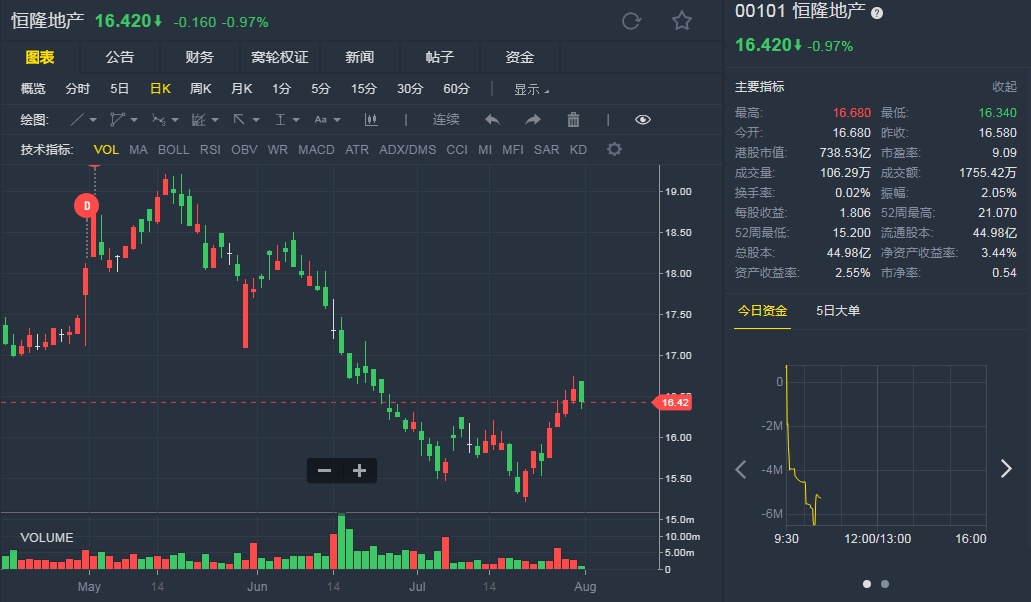The image size is (1031, 602).
Task: Go to next panel with right arrow
Action: point(1006,469)
